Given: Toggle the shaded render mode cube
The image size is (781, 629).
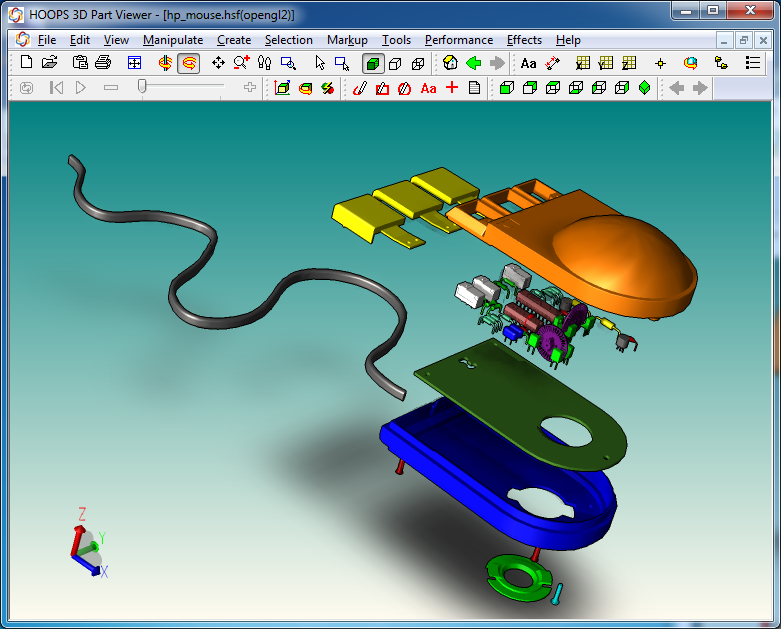Looking at the screenshot, I should coord(372,63).
